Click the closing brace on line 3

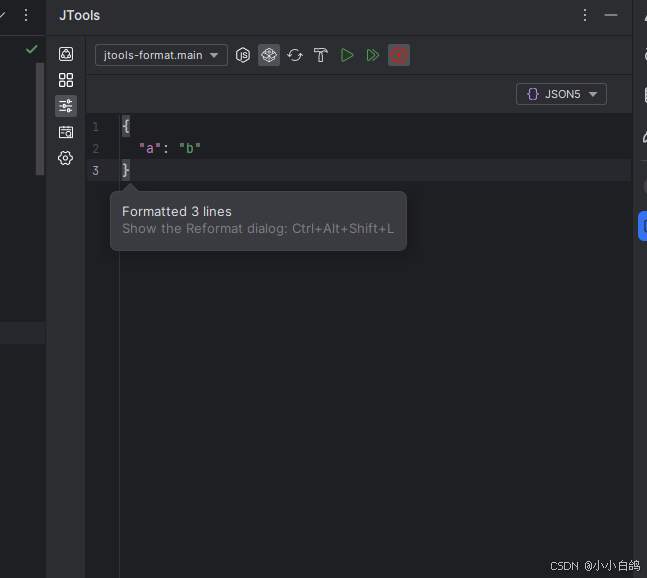point(126,170)
